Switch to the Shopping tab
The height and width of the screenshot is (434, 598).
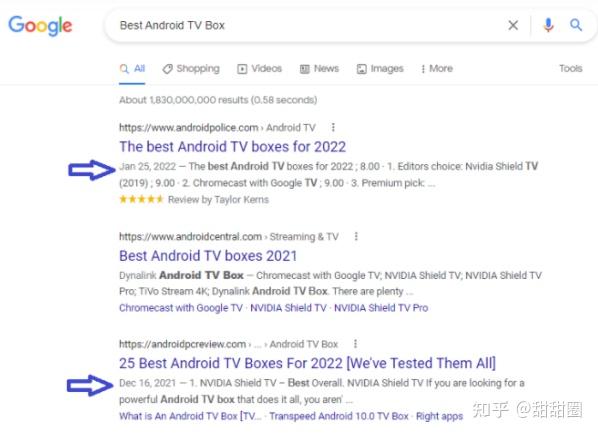point(191,69)
